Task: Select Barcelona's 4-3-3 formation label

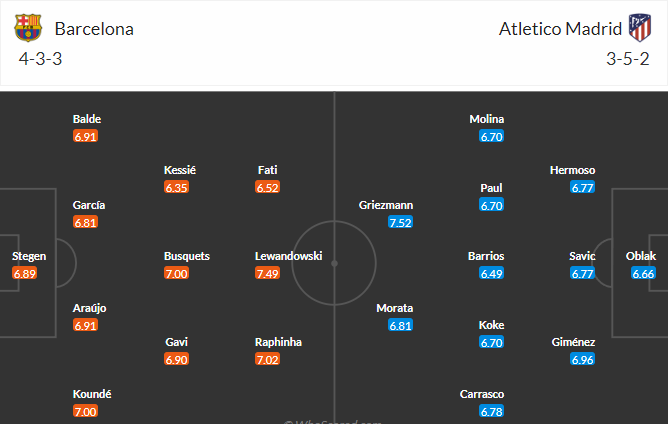Action: [40, 59]
